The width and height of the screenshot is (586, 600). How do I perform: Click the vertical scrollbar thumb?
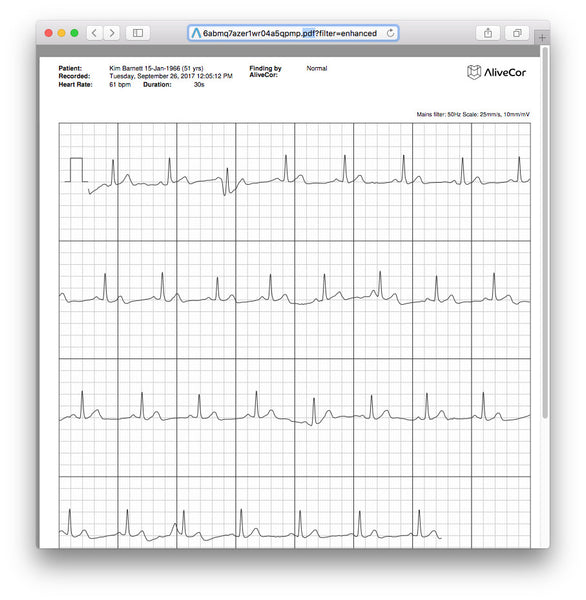click(x=545, y=232)
